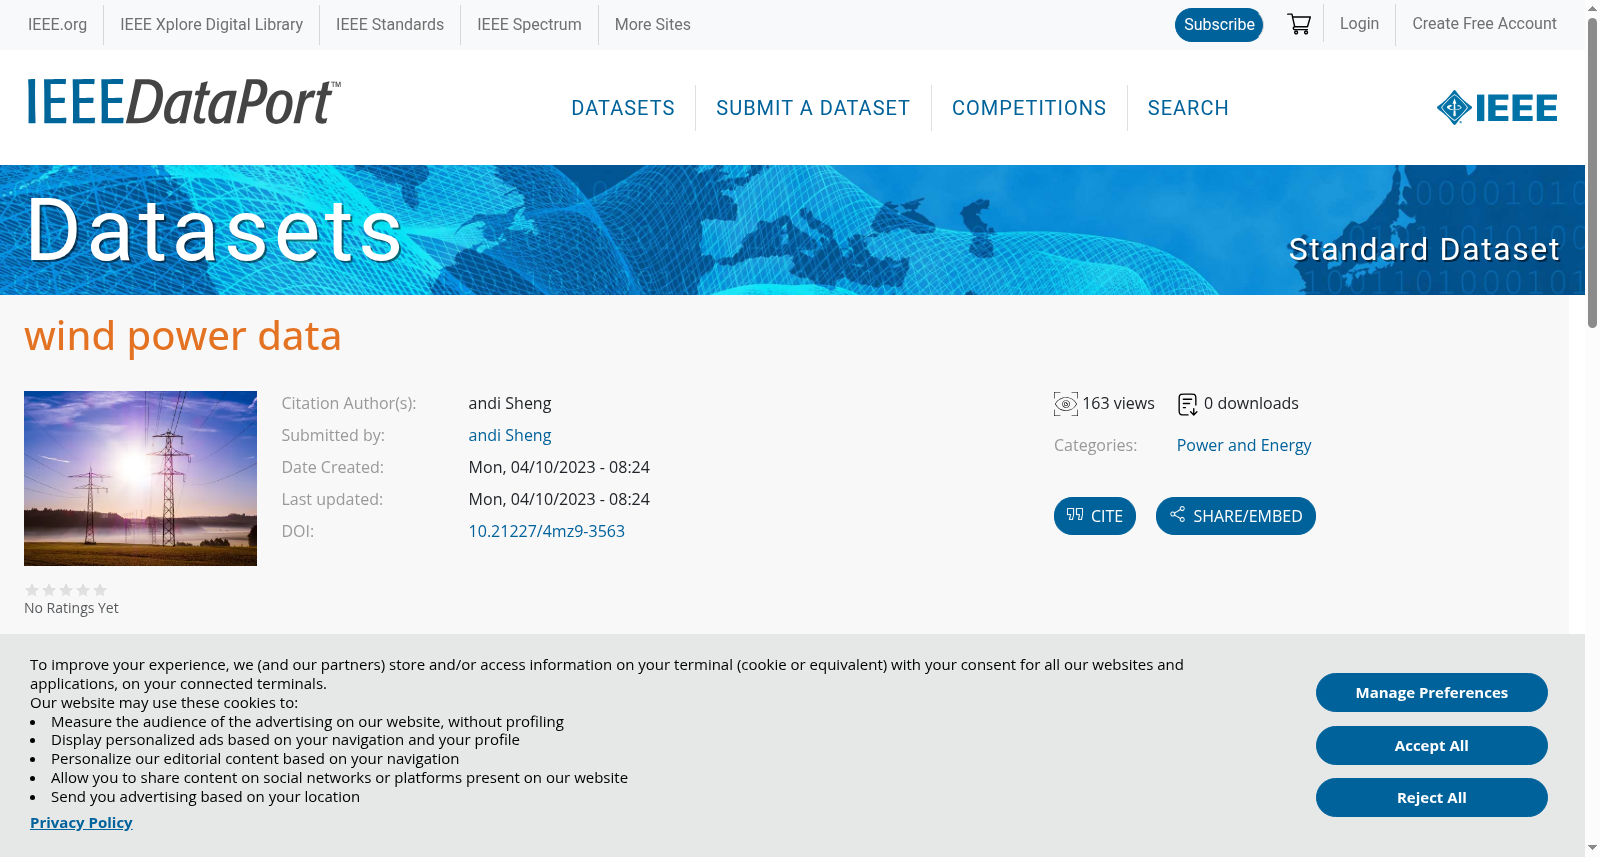Screen dimensions: 1600x857
Task: Click the Last updated label
Action: point(332,499)
